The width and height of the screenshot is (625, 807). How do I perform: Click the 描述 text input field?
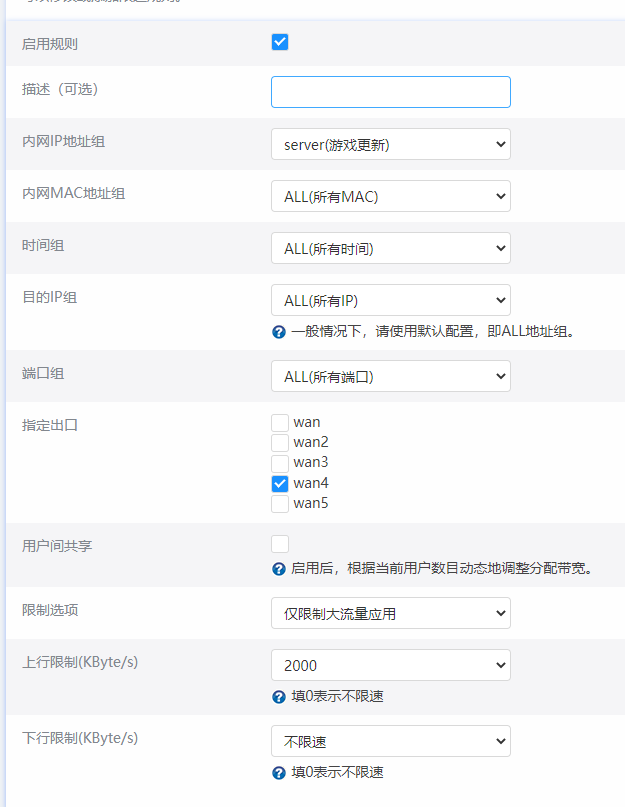[x=390, y=92]
